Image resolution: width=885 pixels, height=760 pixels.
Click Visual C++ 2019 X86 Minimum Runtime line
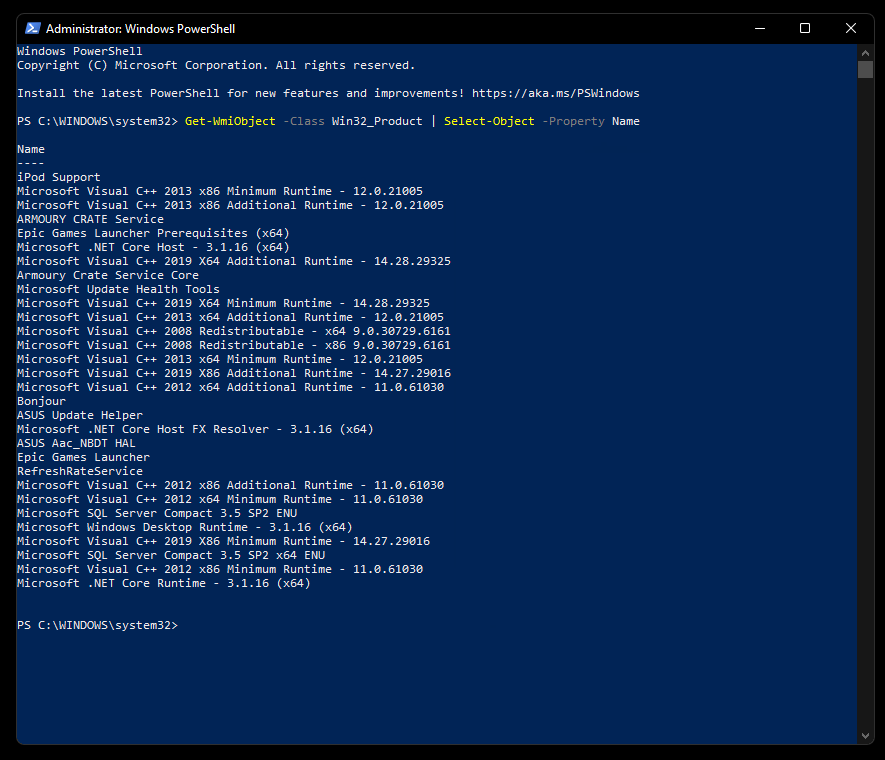coord(224,541)
